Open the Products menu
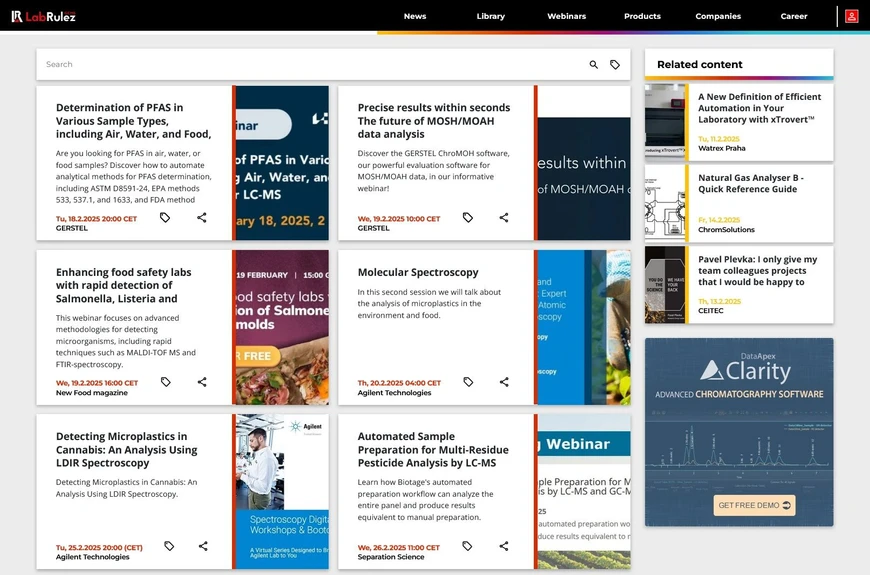This screenshot has height=575, width=870. [642, 16]
